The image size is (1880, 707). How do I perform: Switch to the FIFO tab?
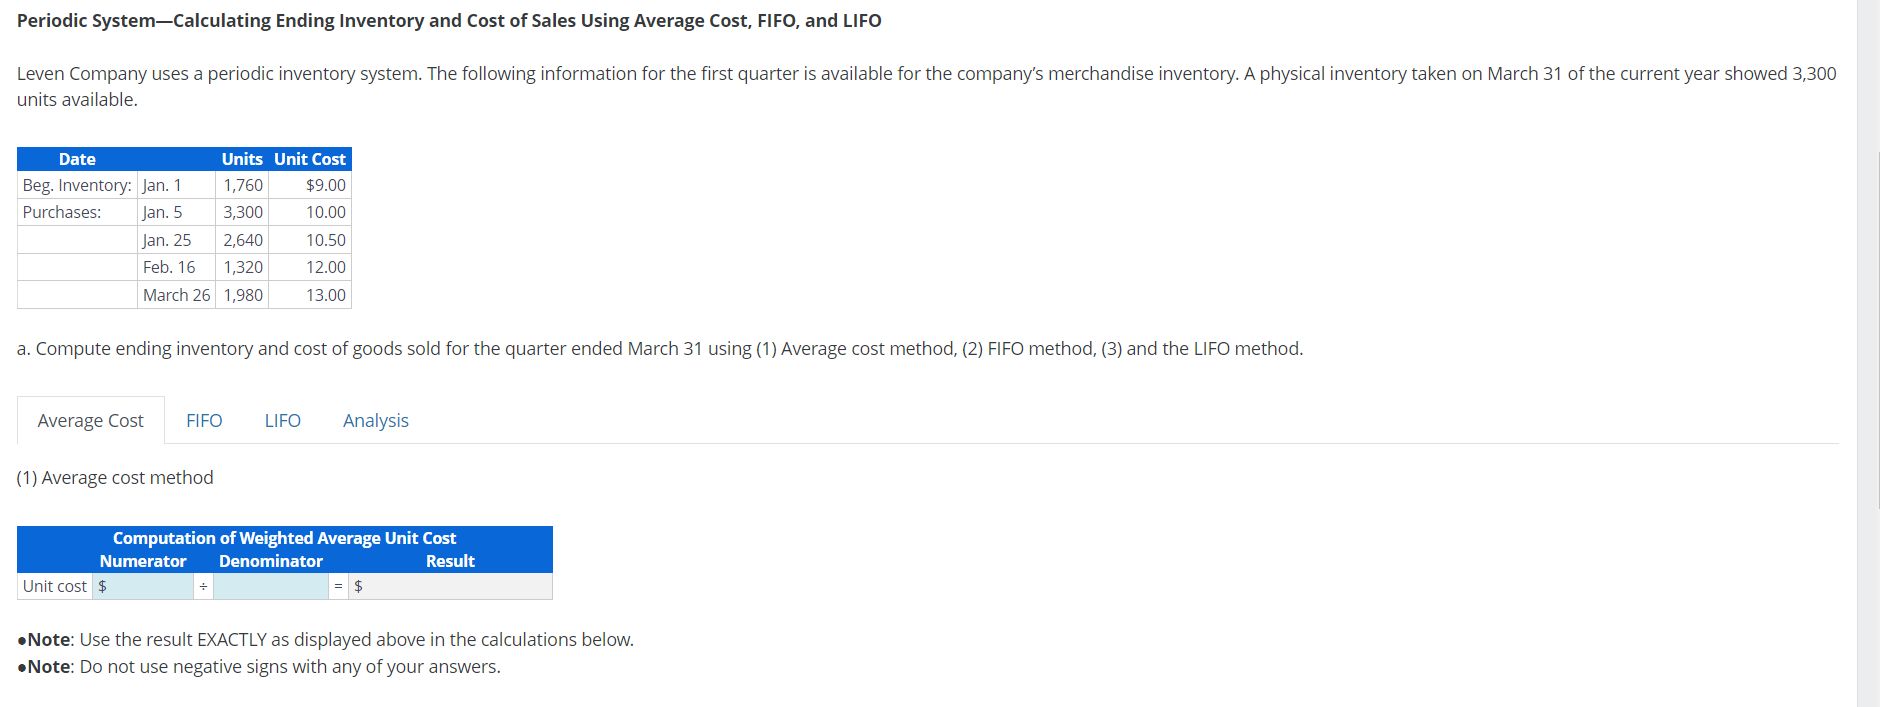pyautogui.click(x=204, y=420)
